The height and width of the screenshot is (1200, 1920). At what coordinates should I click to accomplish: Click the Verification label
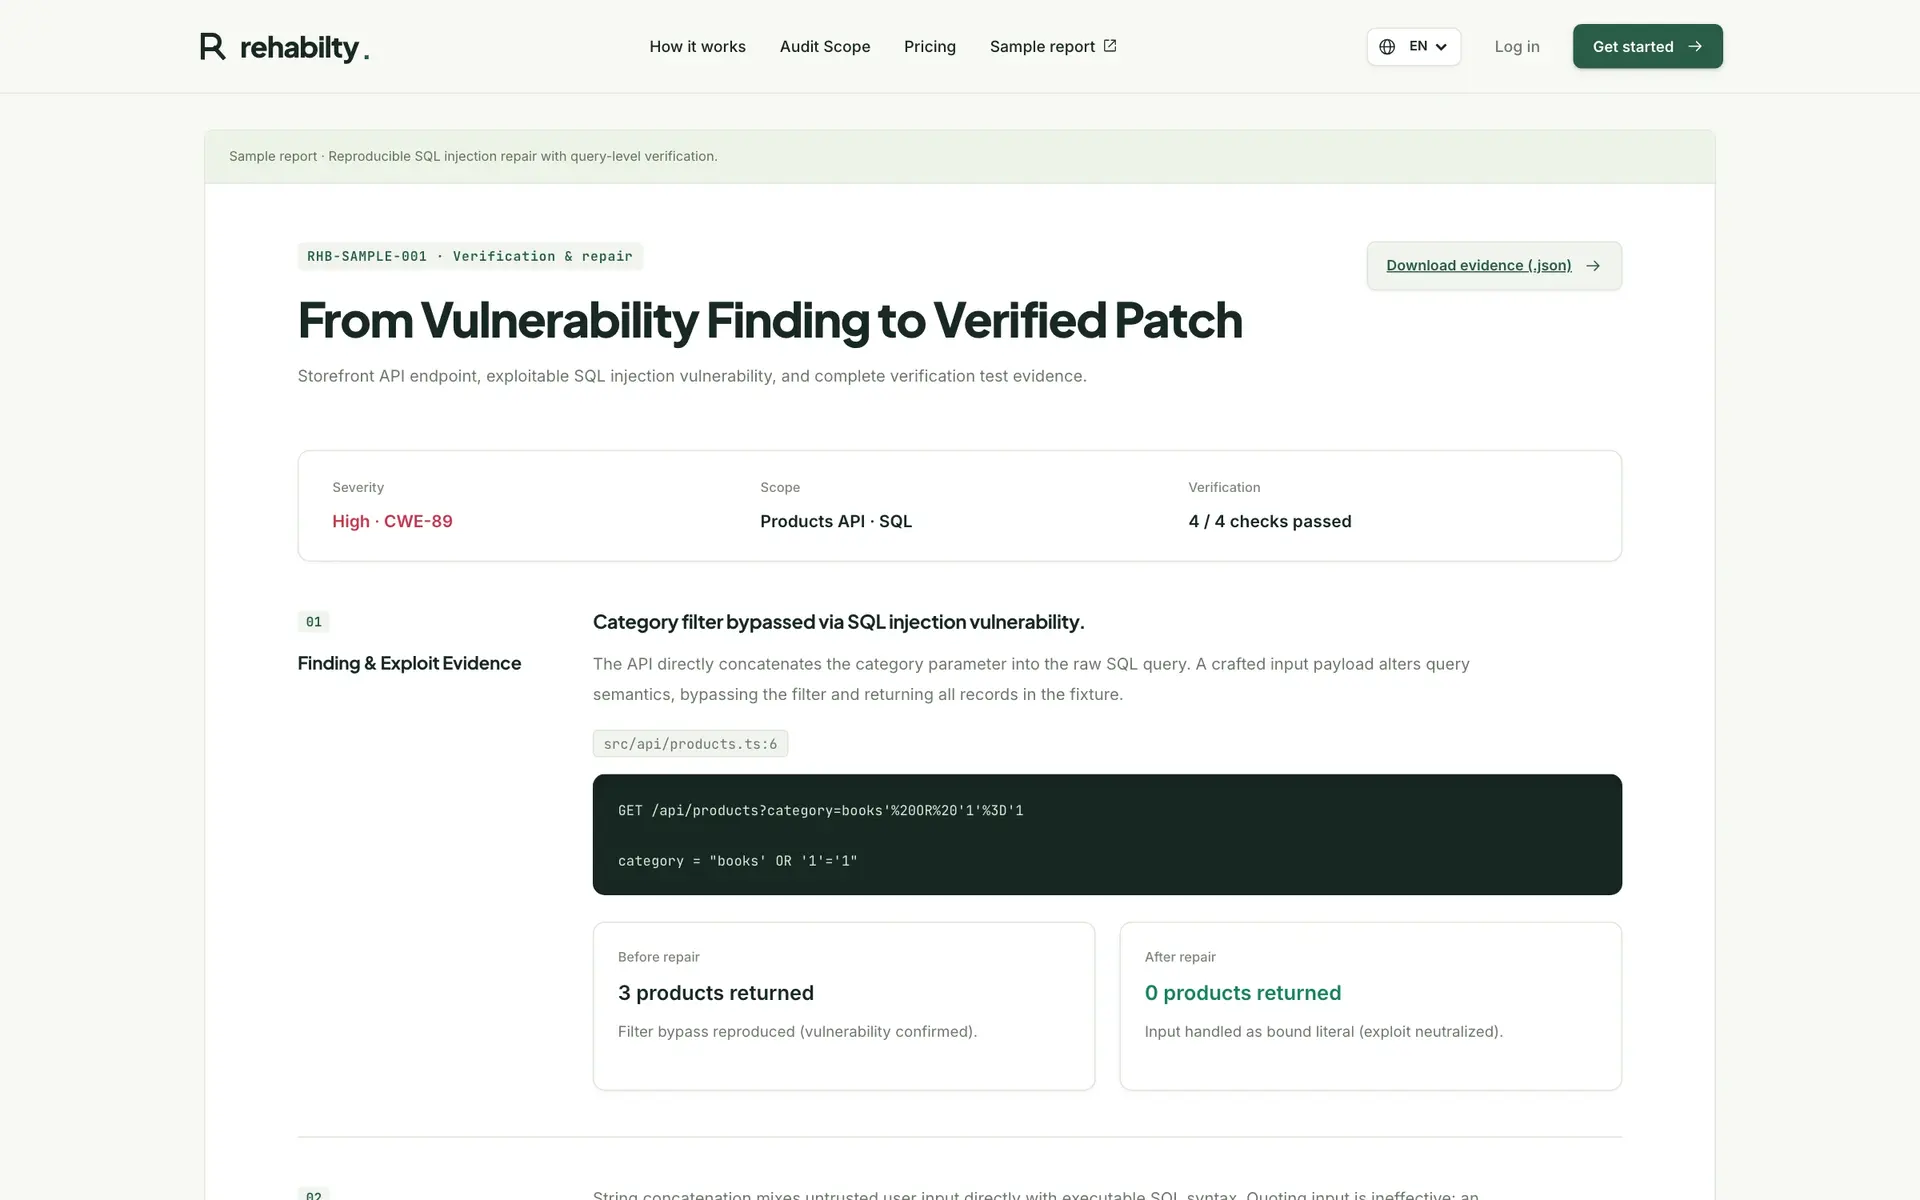tap(1224, 487)
